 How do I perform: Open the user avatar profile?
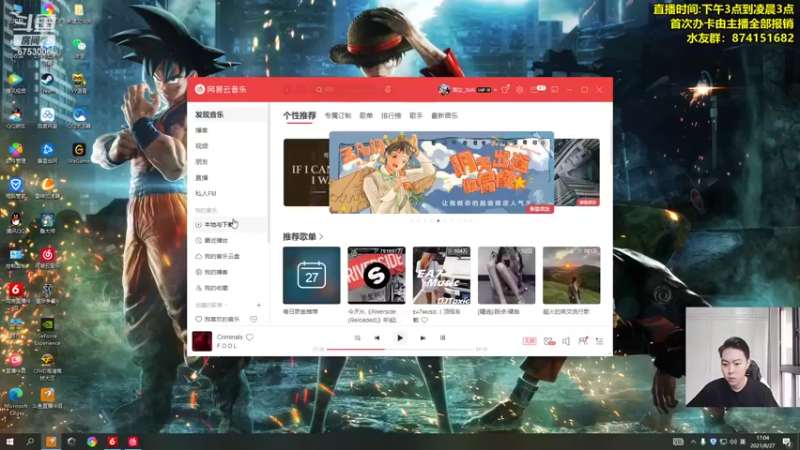pyautogui.click(x=444, y=90)
